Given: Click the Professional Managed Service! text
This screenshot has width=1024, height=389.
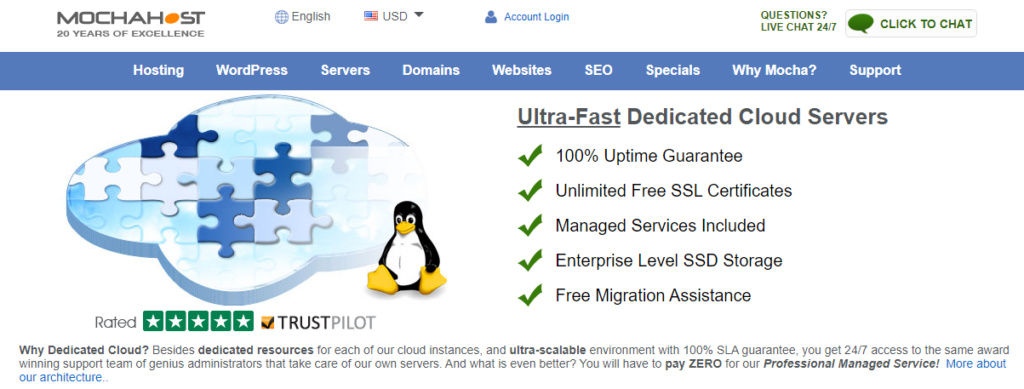Looking at the screenshot, I should click(851, 364).
